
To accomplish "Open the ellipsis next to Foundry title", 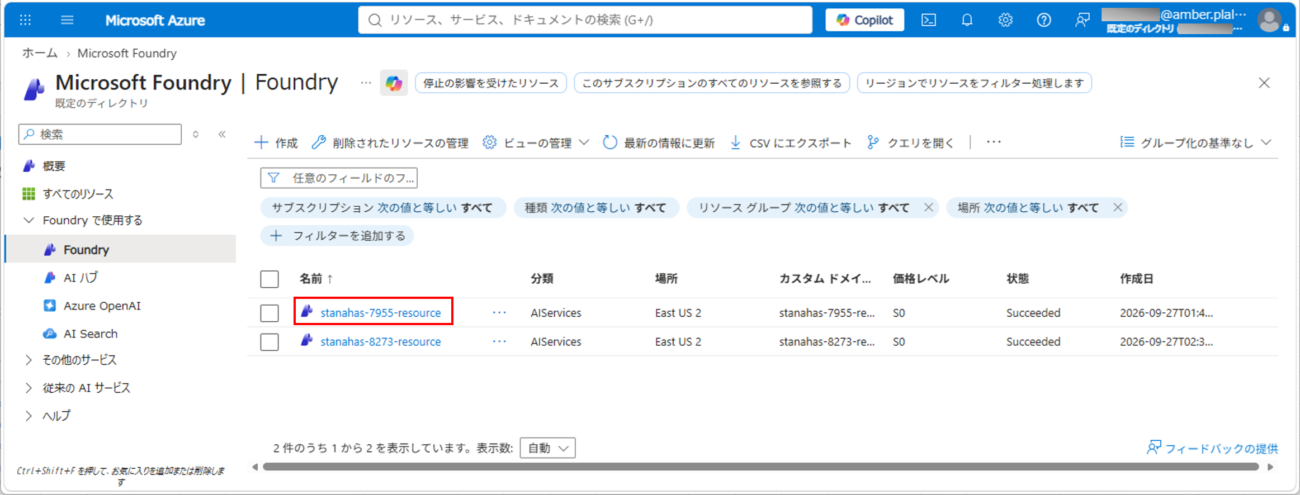I will coord(366,83).
